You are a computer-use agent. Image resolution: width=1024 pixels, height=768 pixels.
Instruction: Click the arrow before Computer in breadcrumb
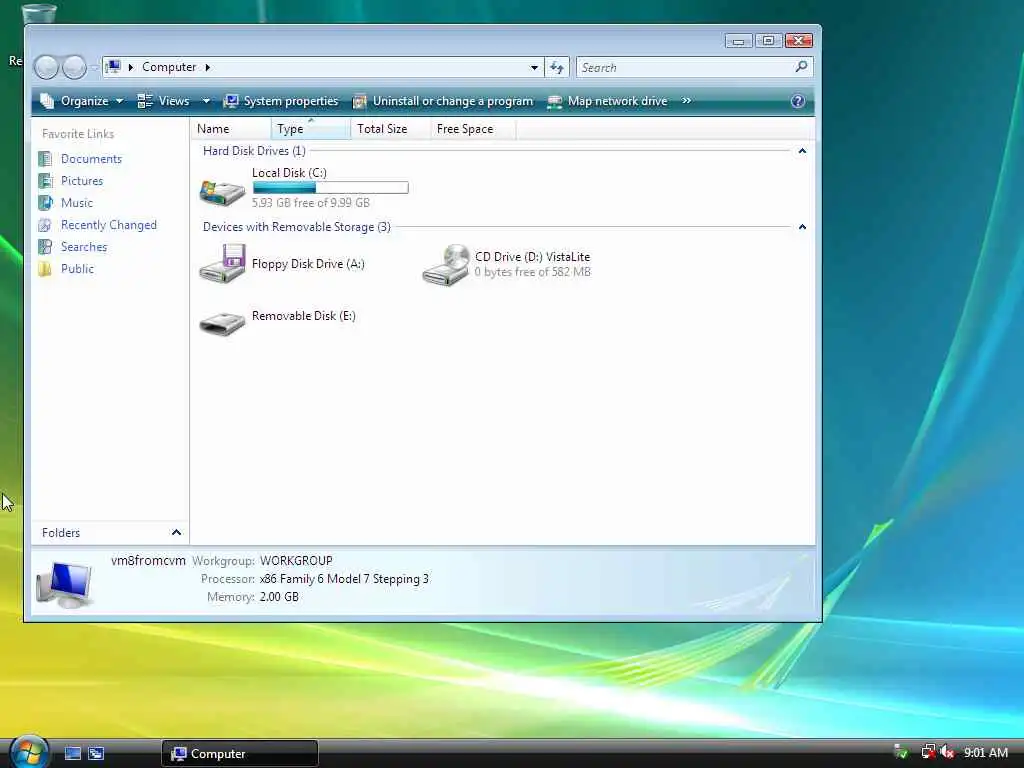[x=131, y=67]
